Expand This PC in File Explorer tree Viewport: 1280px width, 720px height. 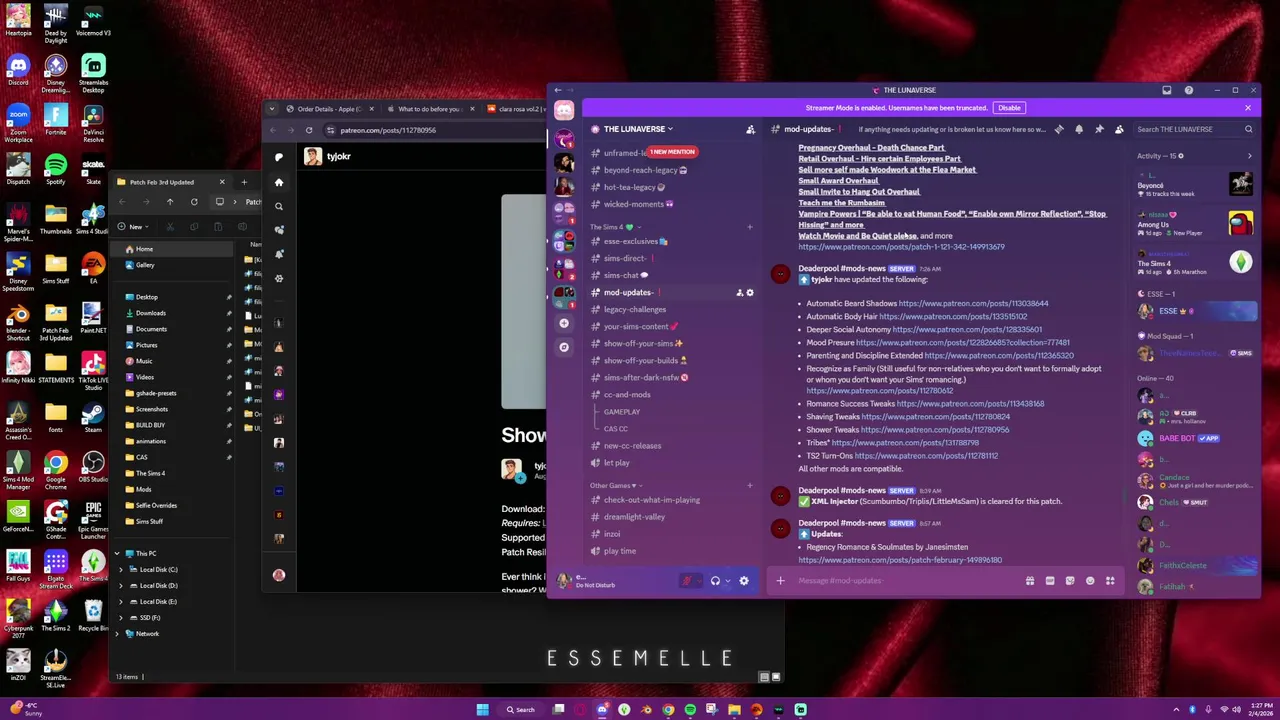point(117,553)
